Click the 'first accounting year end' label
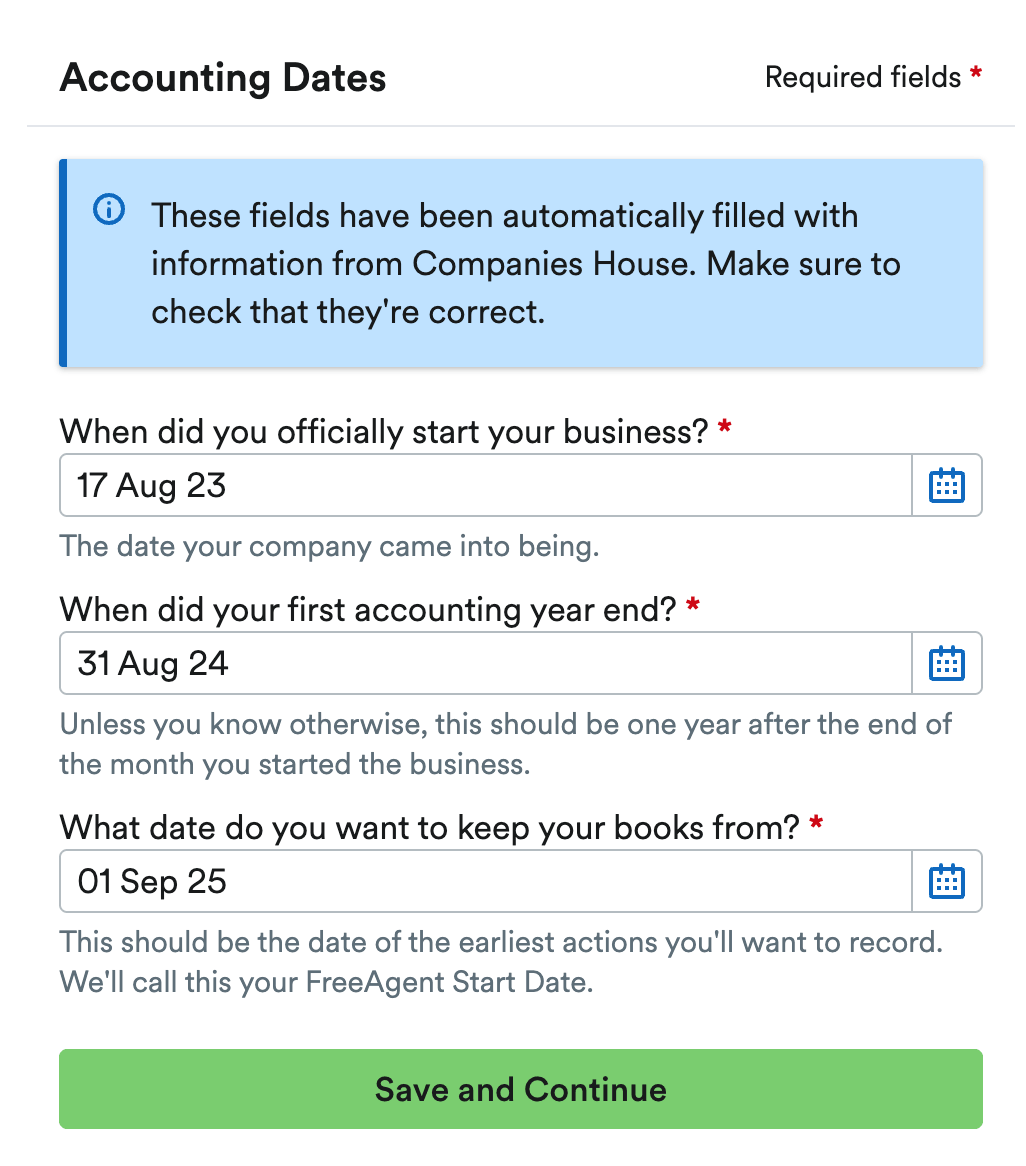 368,609
